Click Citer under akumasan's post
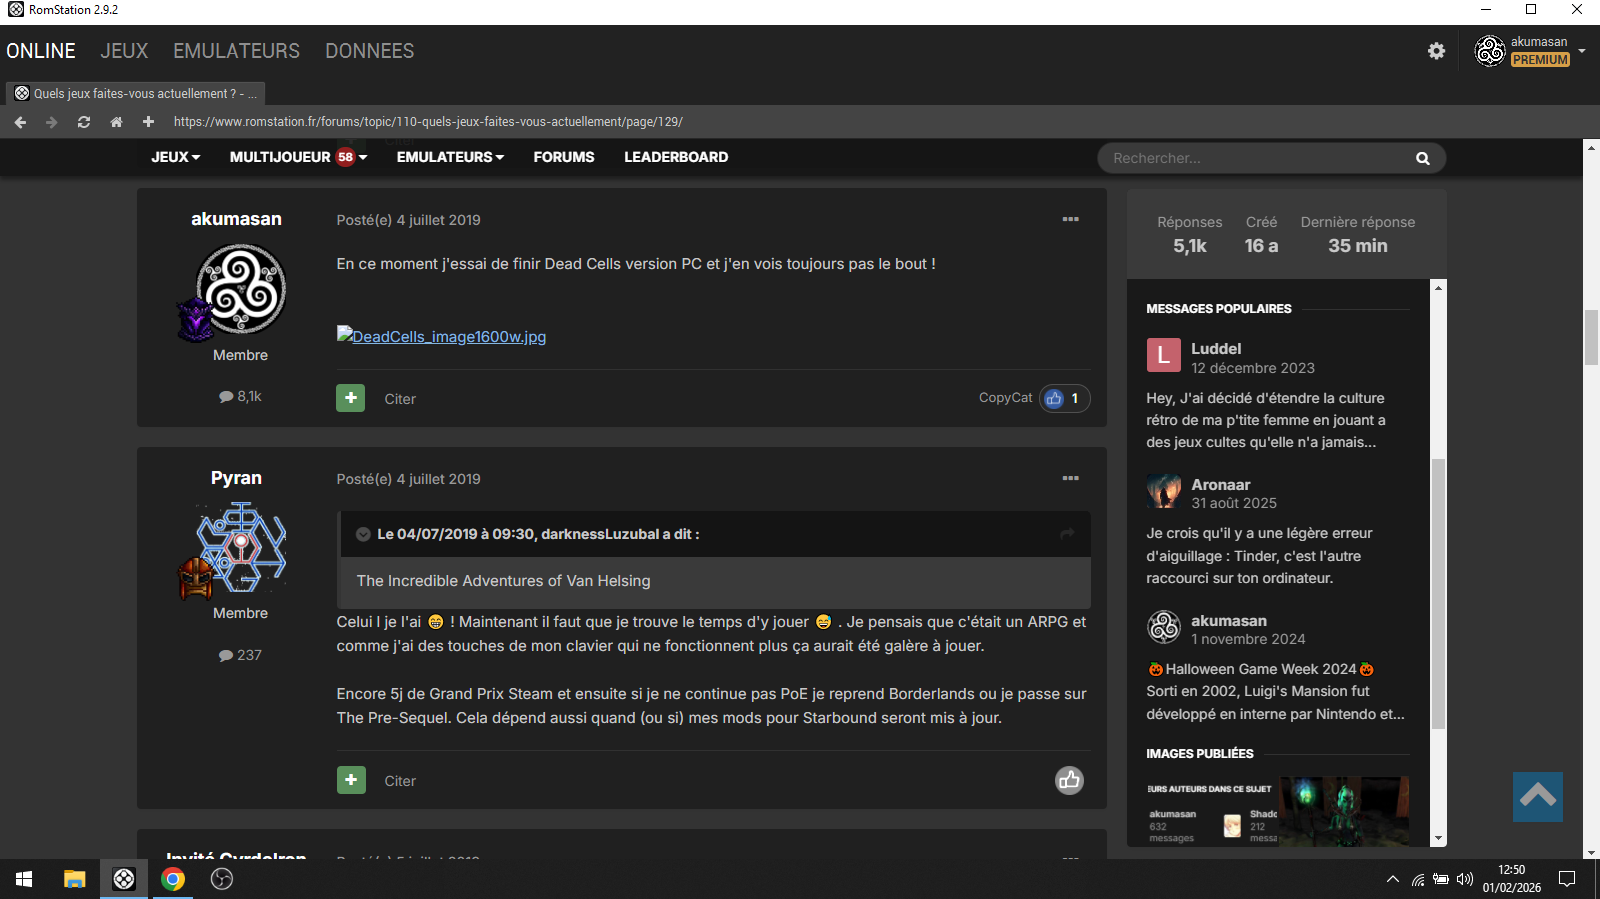1600x899 pixels. click(400, 399)
